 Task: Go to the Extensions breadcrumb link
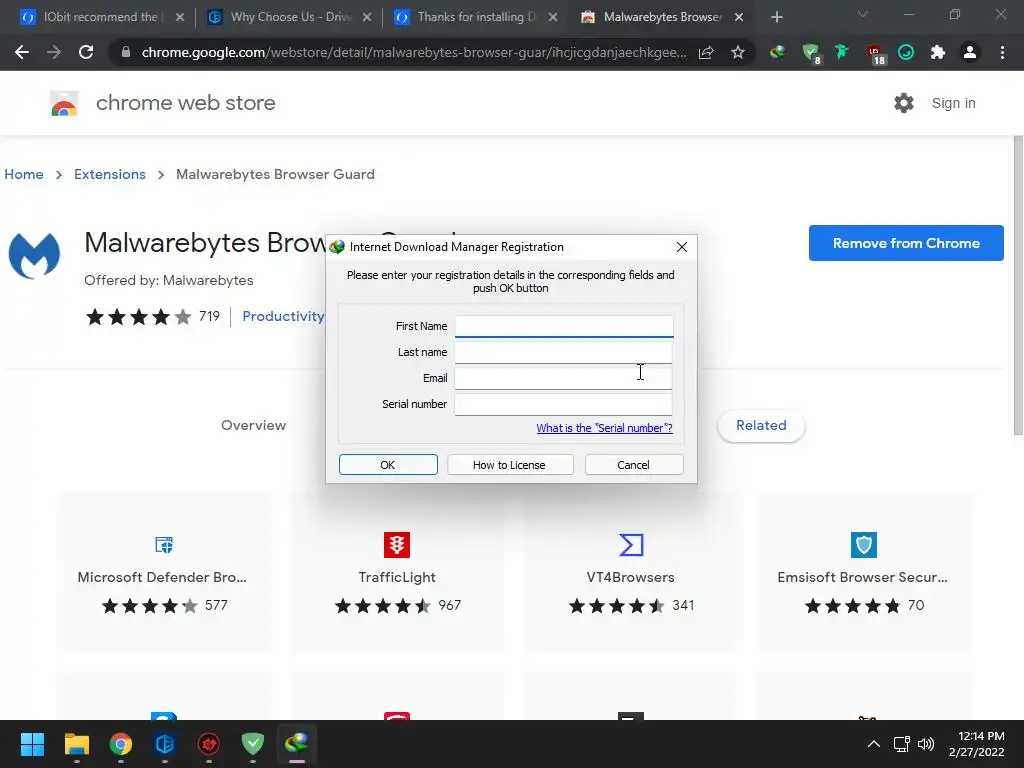click(x=110, y=174)
